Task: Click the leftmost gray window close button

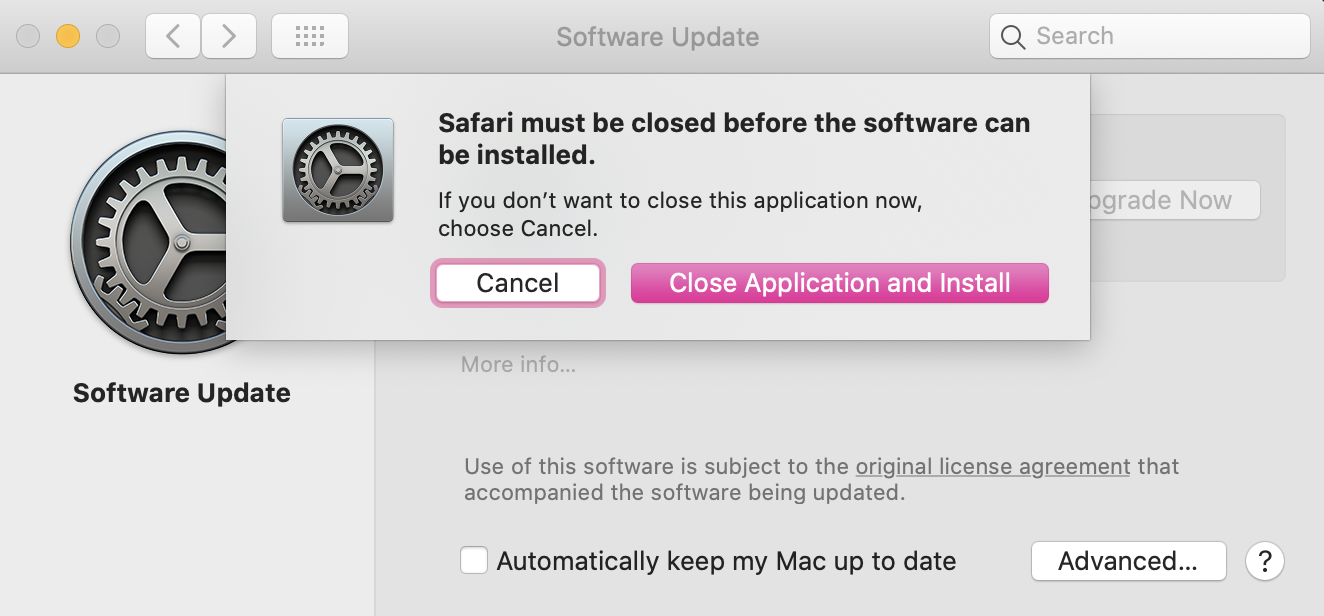Action: point(28,37)
